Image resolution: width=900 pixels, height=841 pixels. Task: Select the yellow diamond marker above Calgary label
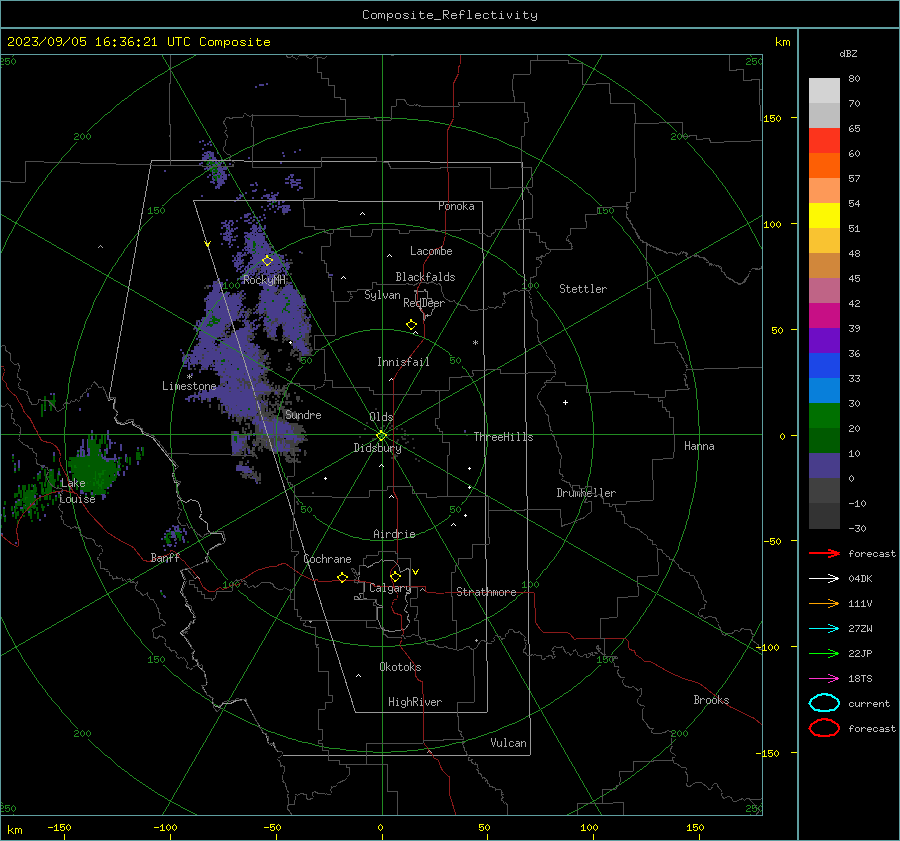pyautogui.click(x=395, y=576)
